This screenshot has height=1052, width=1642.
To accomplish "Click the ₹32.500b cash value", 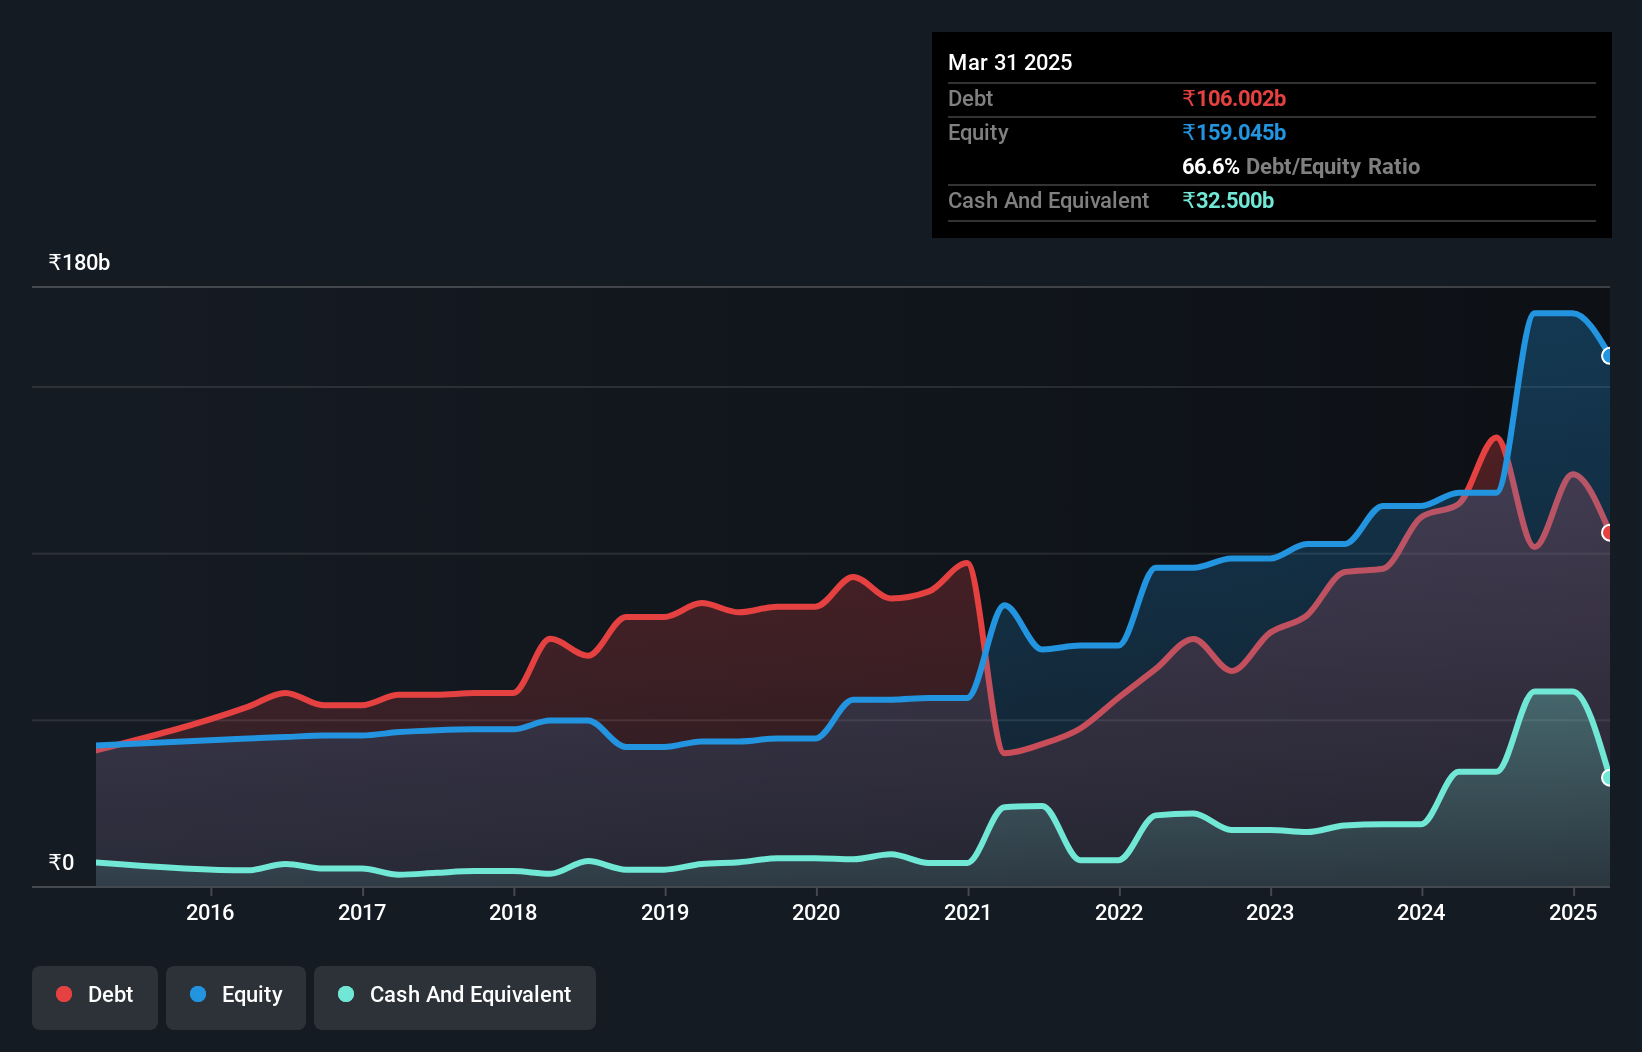I will pyautogui.click(x=1228, y=200).
